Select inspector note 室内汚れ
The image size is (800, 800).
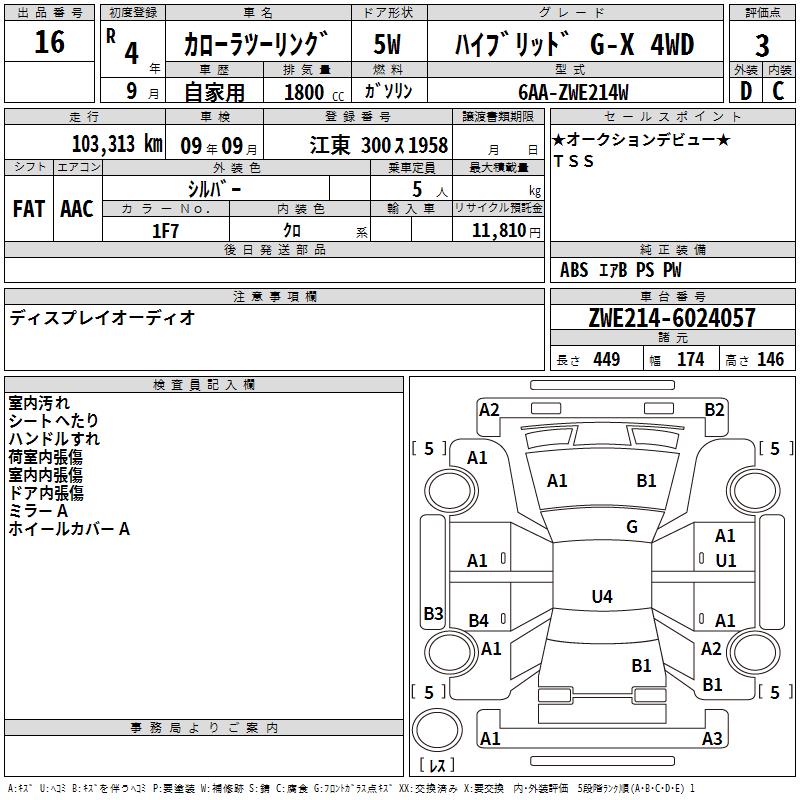click(x=39, y=403)
